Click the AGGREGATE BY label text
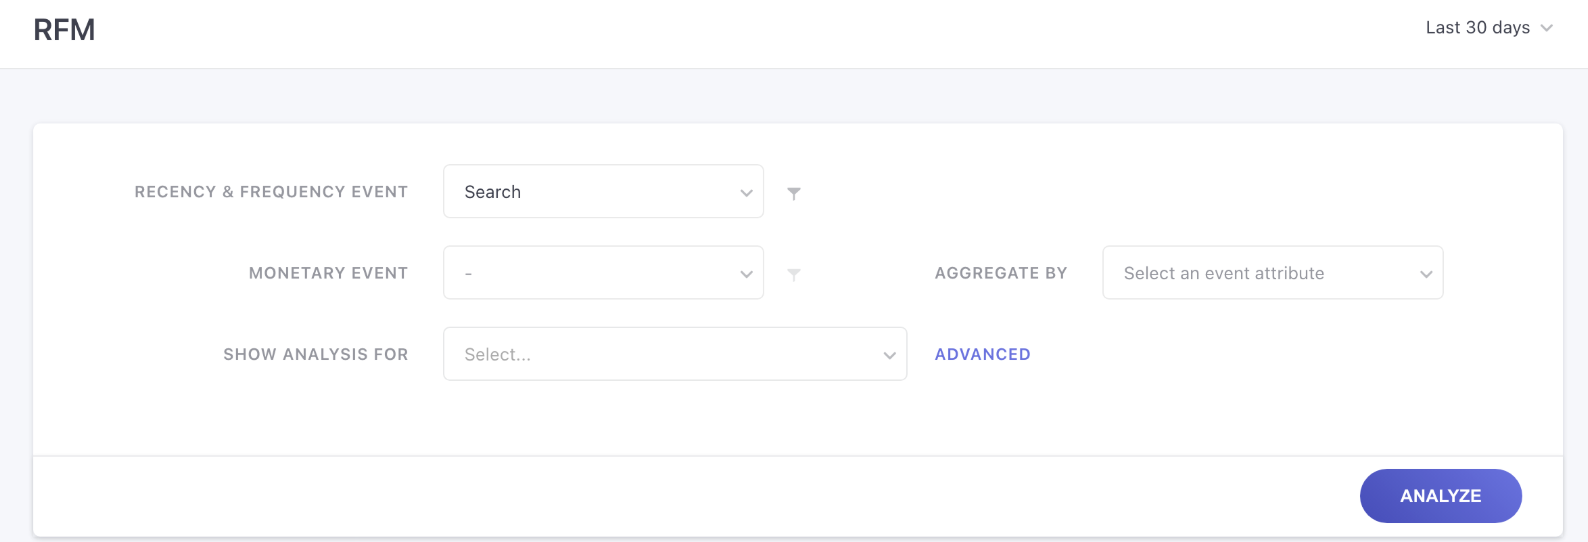 1000,273
